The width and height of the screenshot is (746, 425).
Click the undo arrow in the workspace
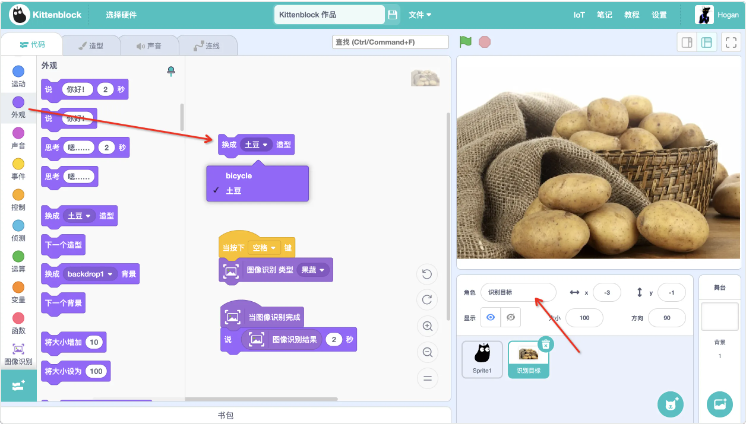pos(428,274)
